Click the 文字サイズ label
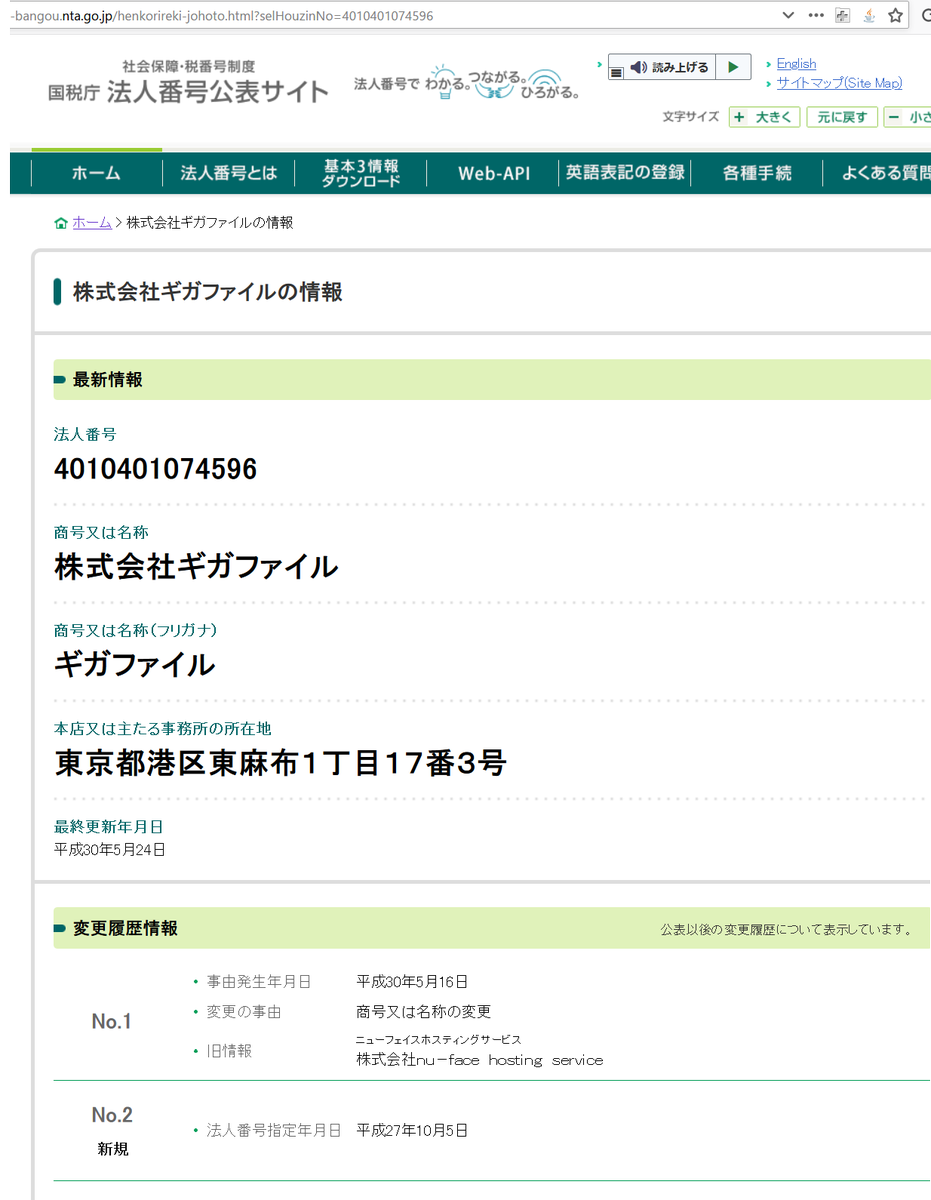This screenshot has width=931, height=1200. 690,117
